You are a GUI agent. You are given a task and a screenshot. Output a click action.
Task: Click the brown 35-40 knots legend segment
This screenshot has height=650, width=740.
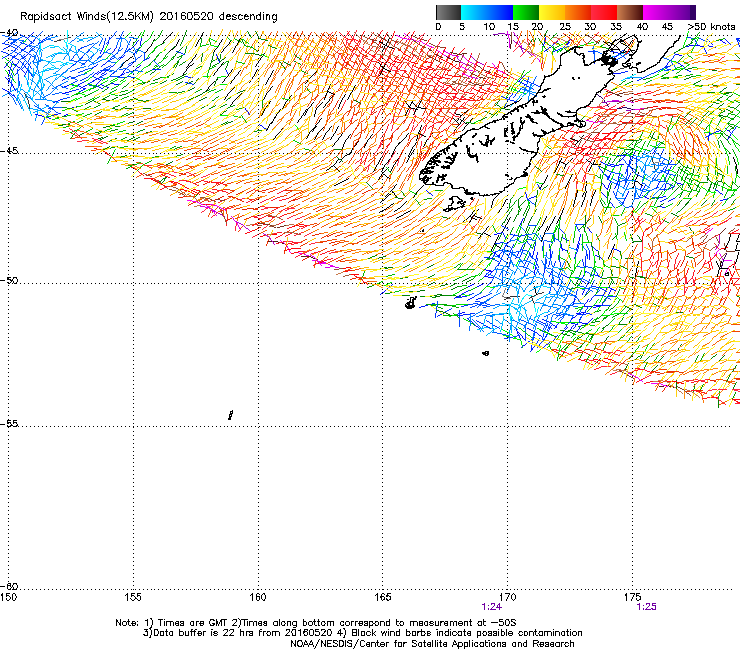630,12
